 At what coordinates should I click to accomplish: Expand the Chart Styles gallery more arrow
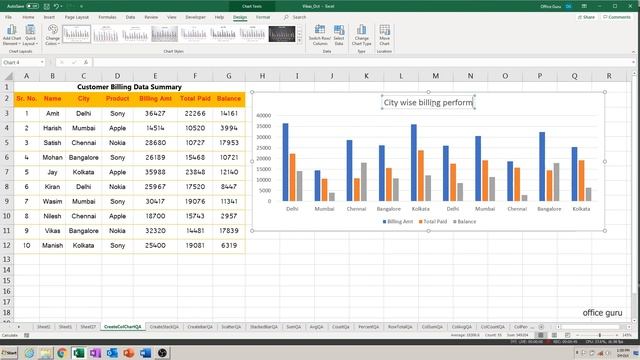[x=300, y=40]
